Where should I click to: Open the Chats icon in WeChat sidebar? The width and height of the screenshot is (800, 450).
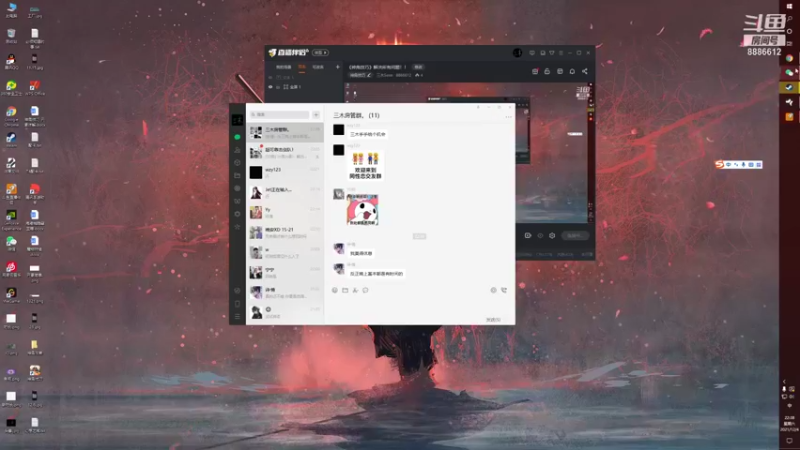tap(237, 137)
